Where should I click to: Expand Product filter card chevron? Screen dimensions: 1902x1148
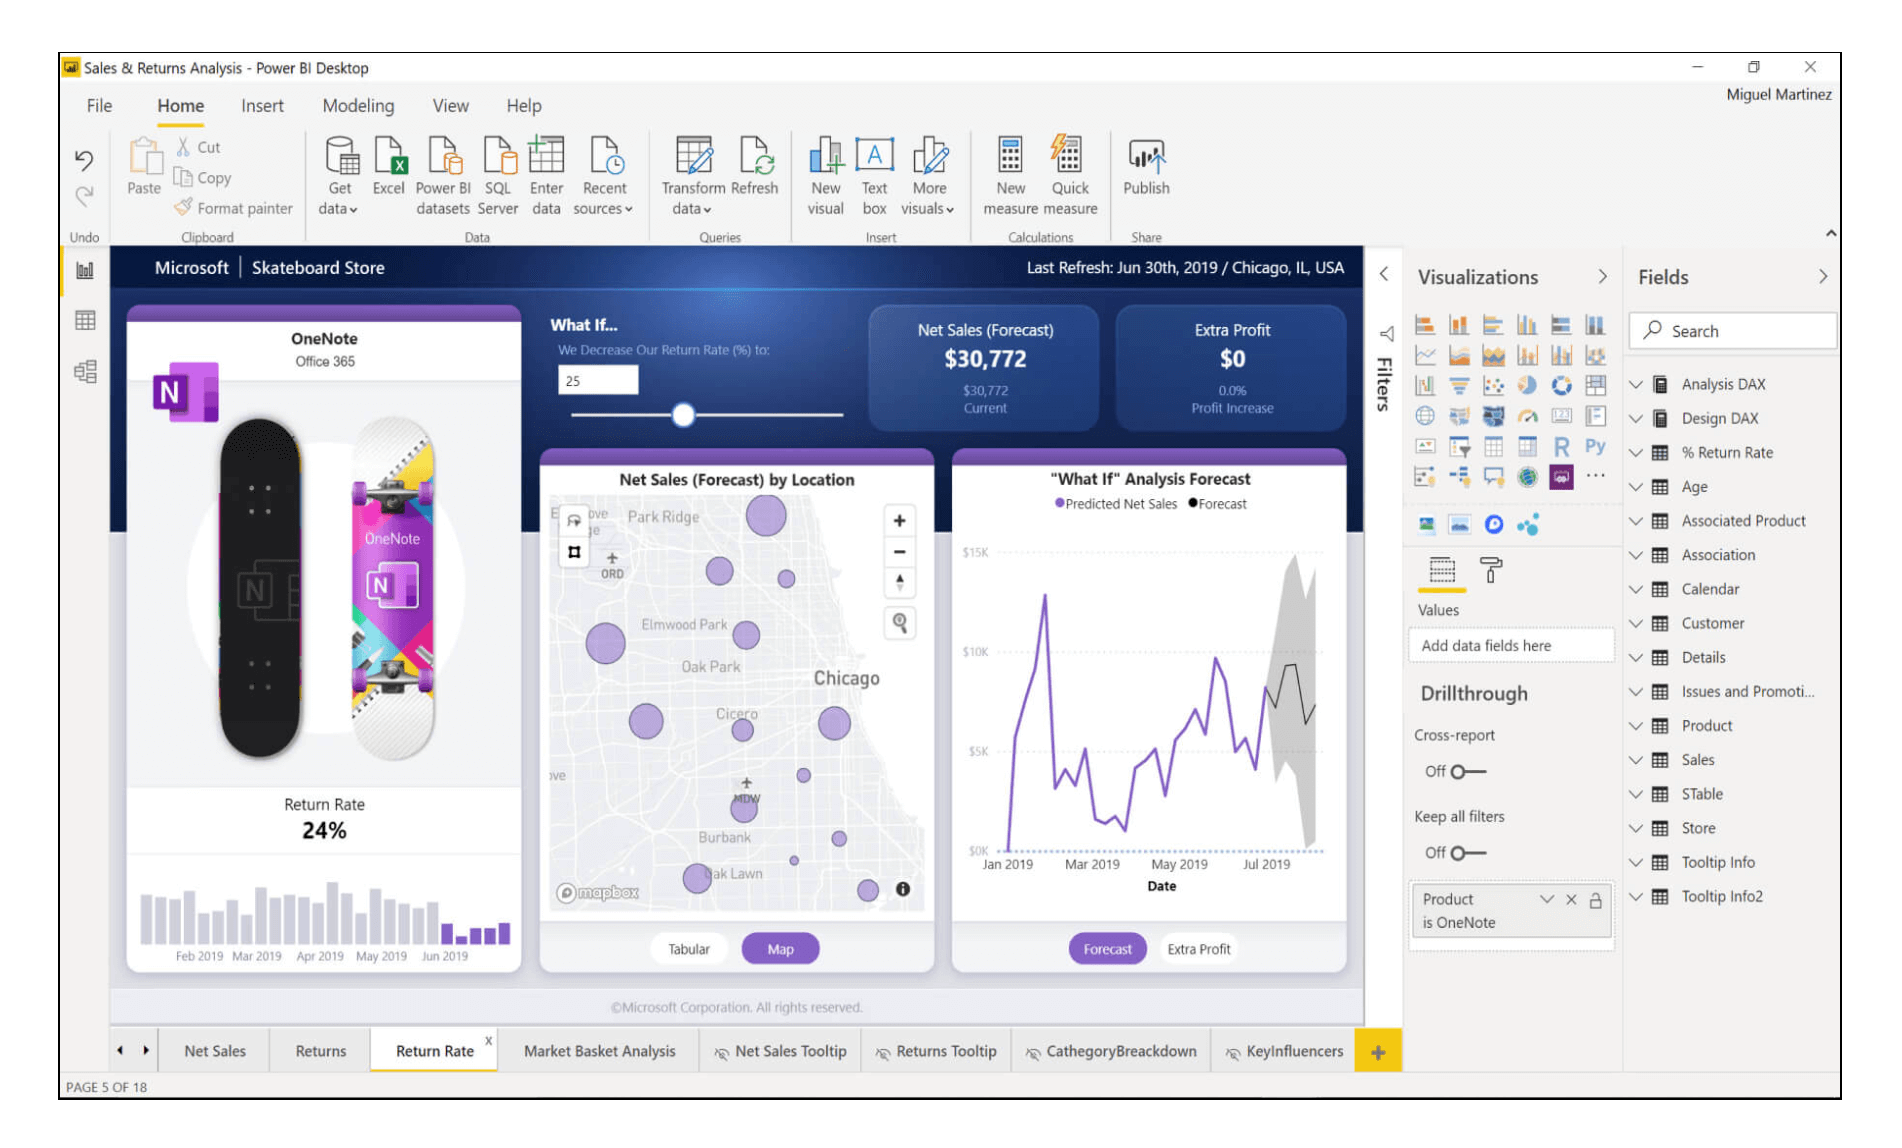(x=1547, y=900)
